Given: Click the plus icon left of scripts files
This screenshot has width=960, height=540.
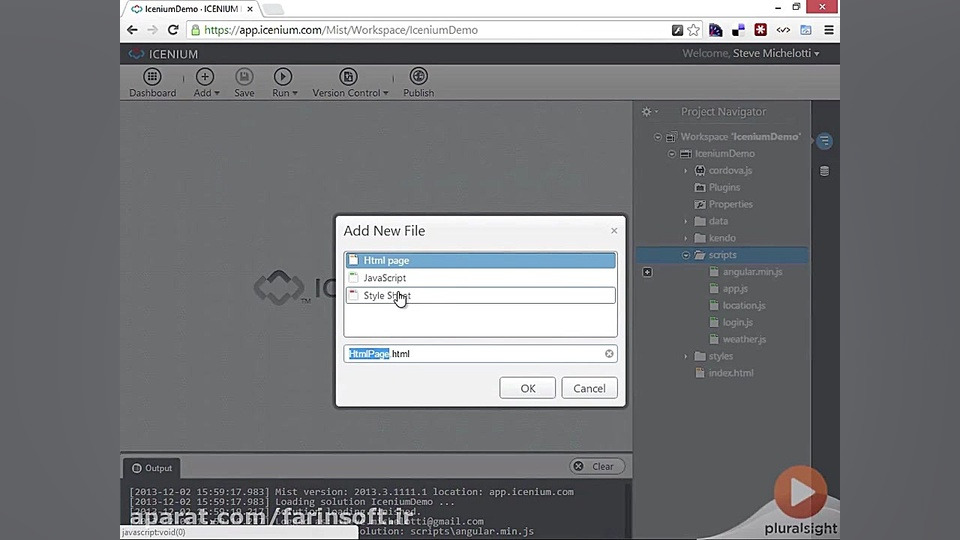Looking at the screenshot, I should point(647,272).
